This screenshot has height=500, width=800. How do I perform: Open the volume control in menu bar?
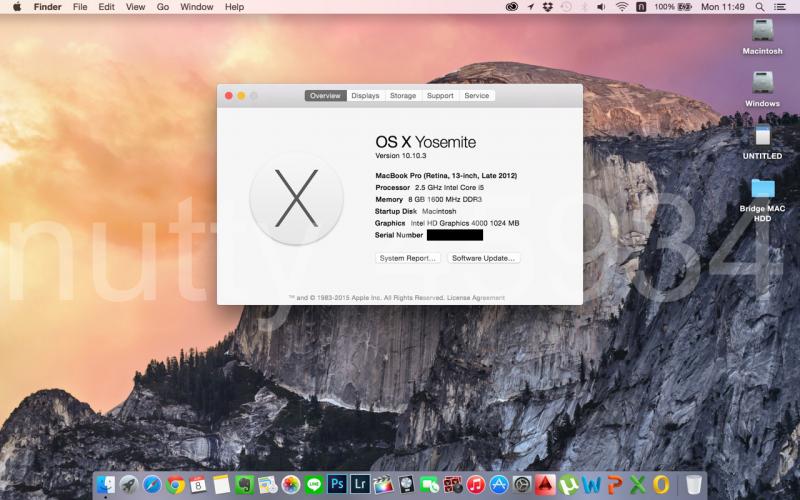601,7
